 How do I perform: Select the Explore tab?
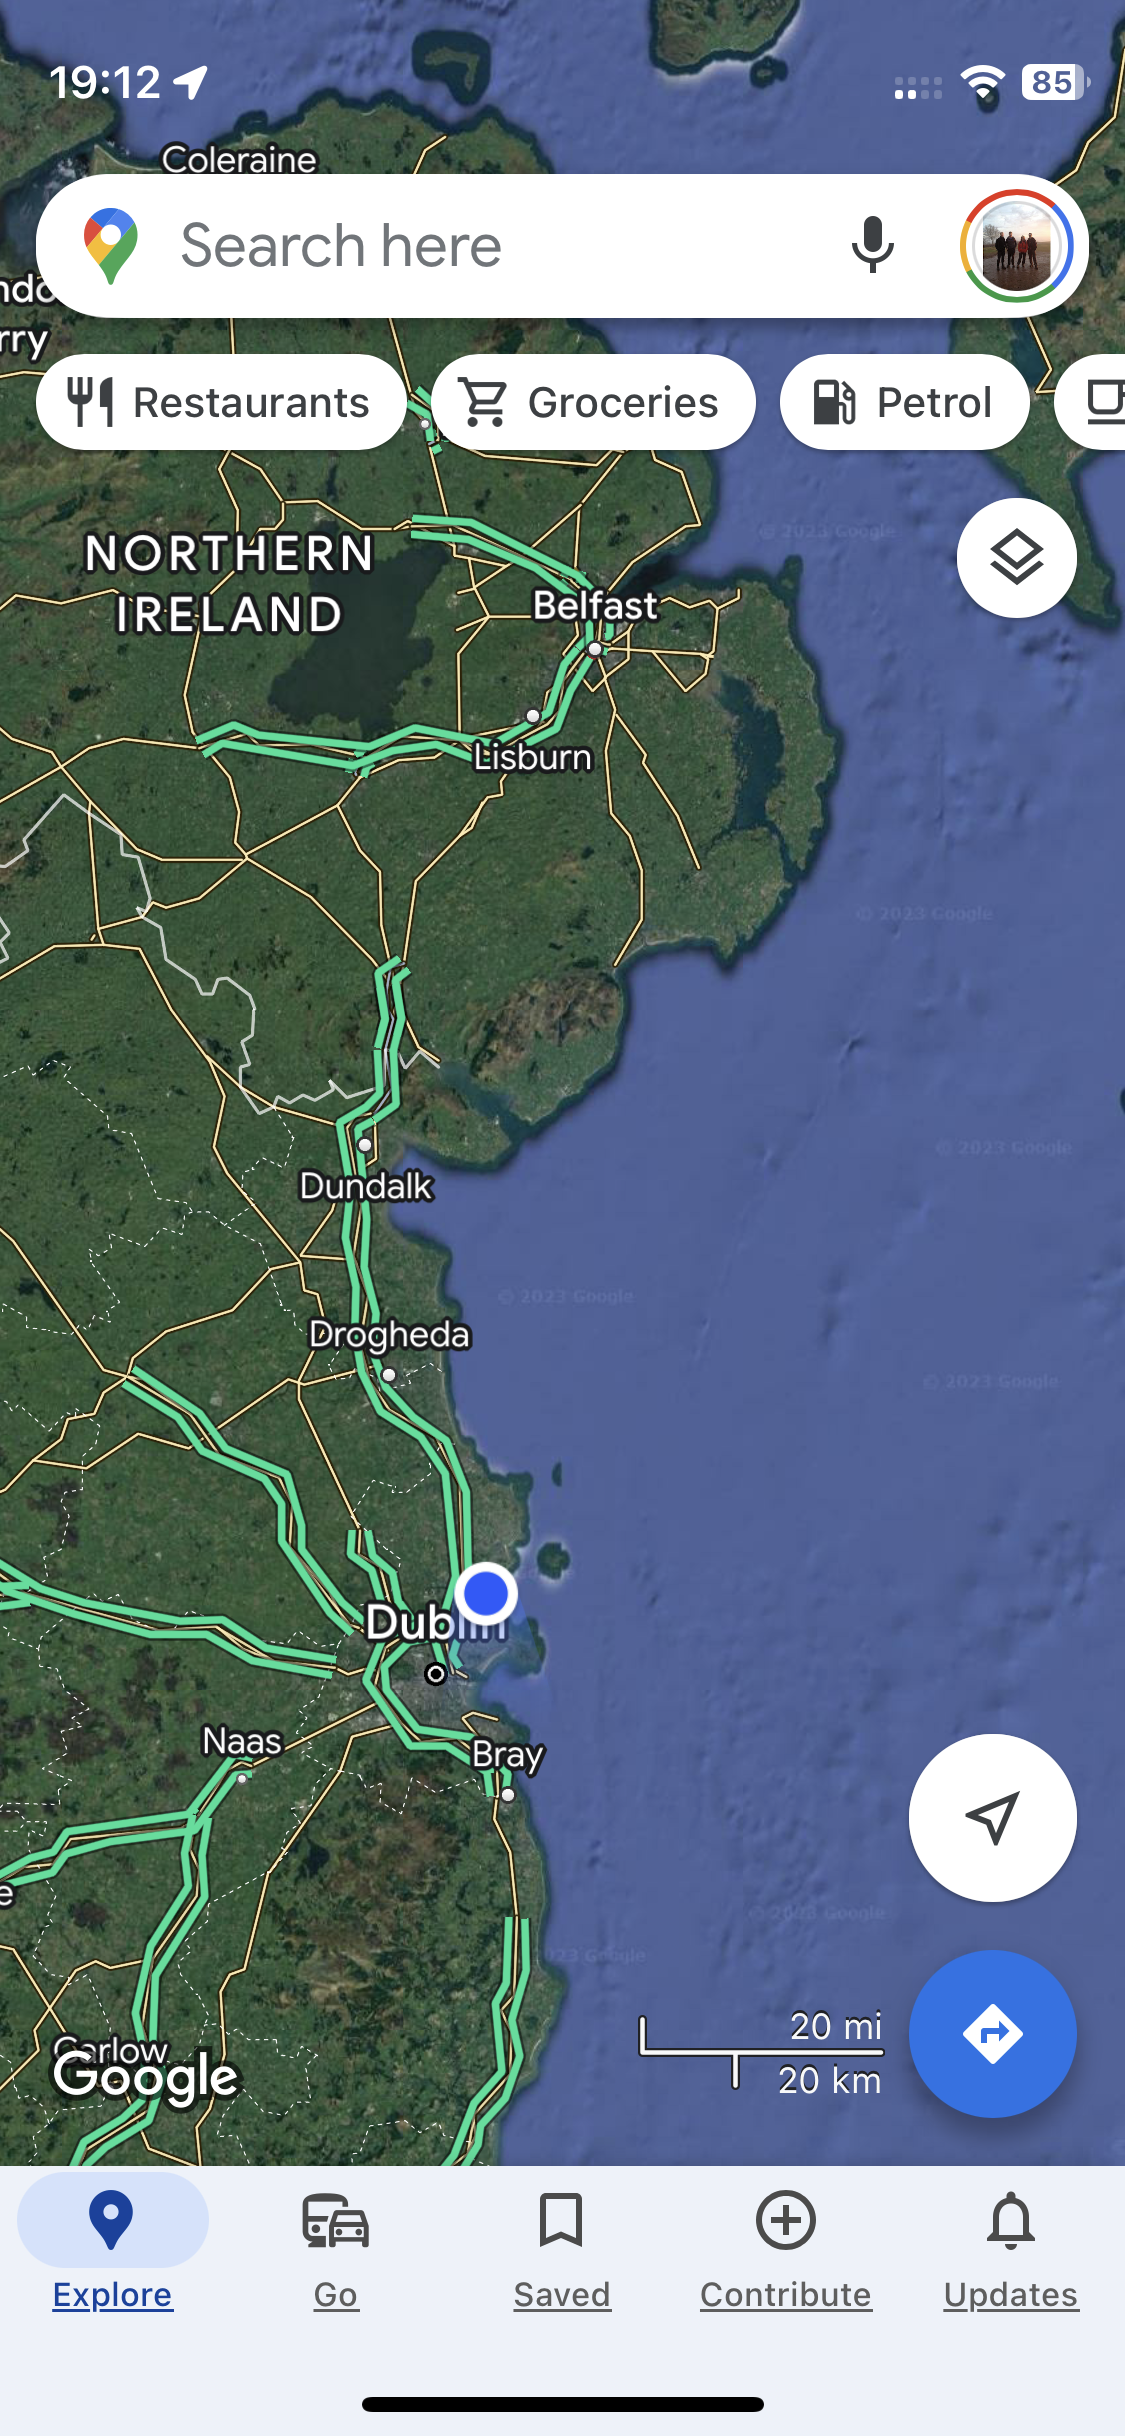click(112, 2249)
